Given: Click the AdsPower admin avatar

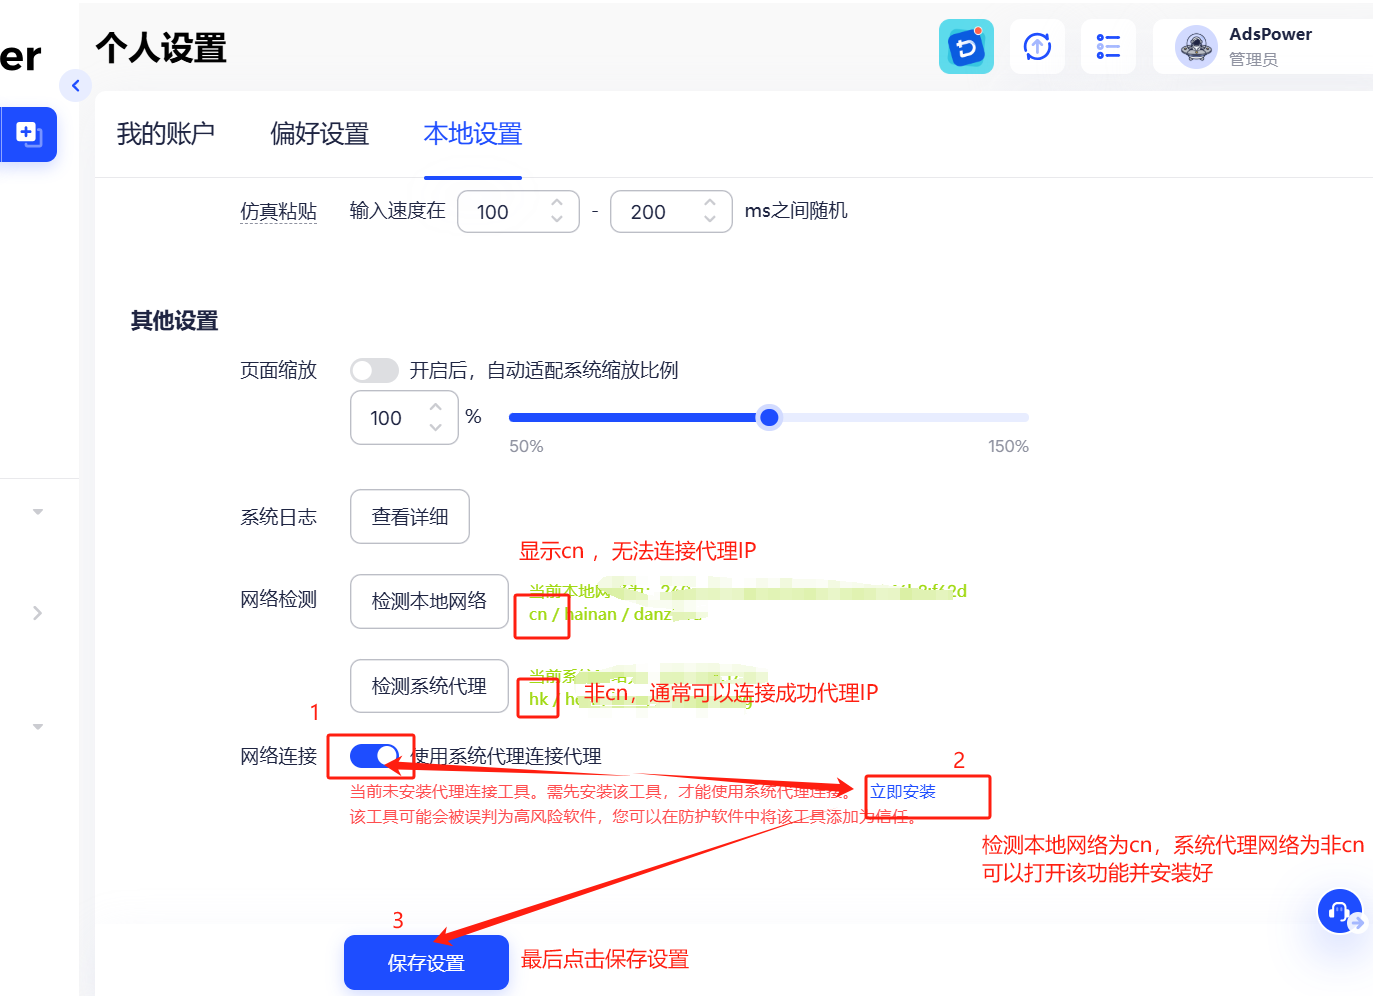Looking at the screenshot, I should 1196,46.
